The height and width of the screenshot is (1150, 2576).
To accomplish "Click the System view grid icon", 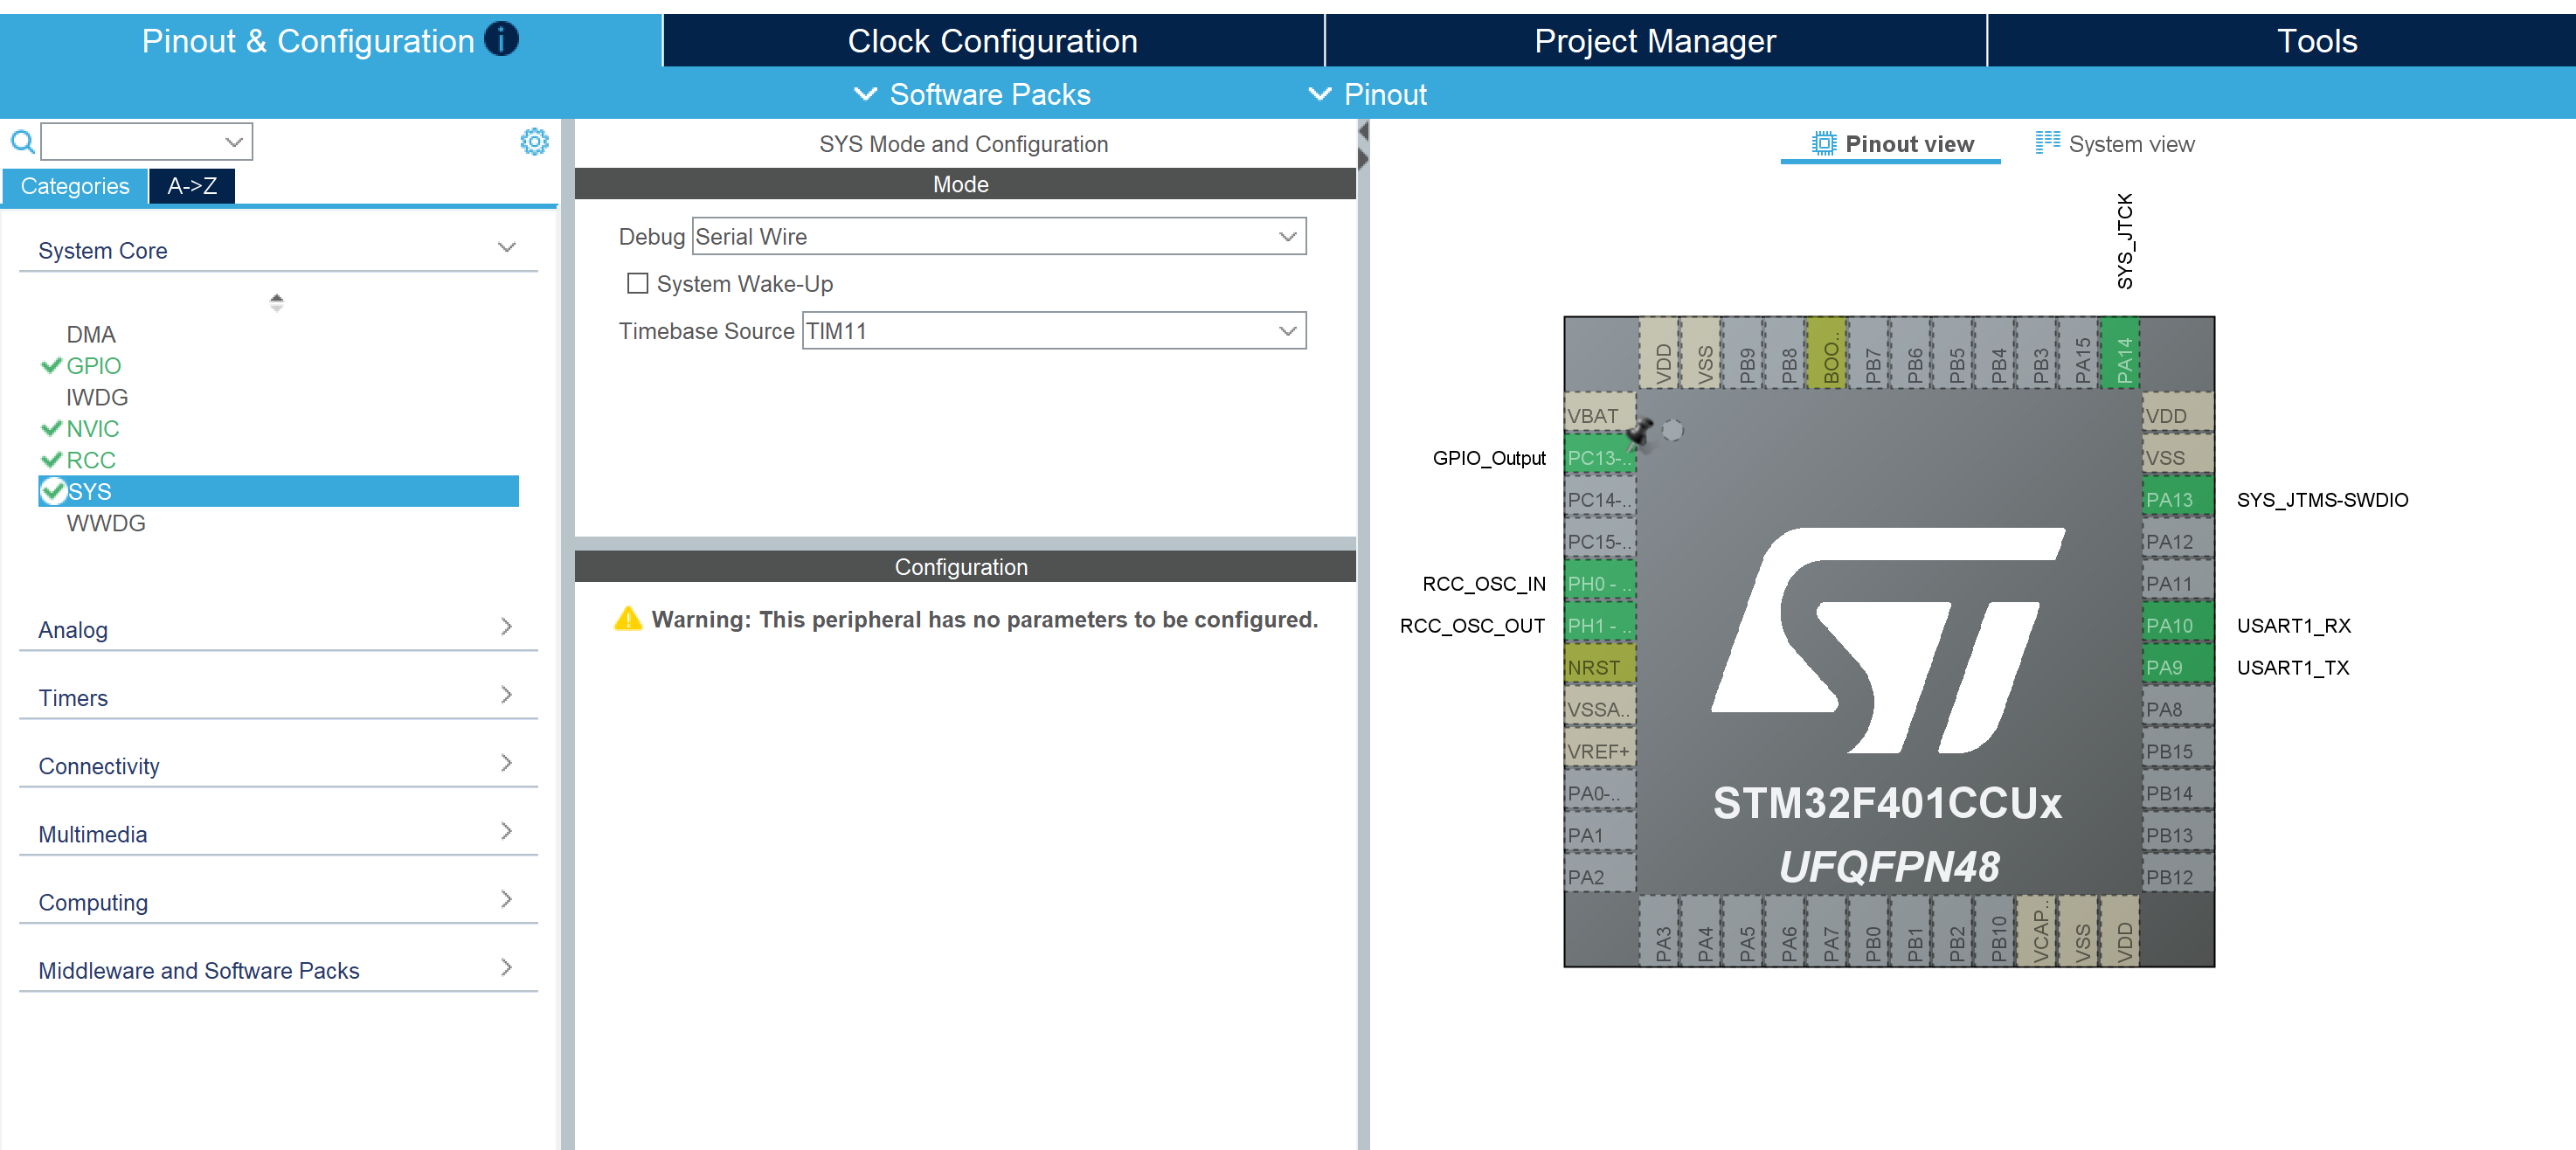I will [2047, 142].
